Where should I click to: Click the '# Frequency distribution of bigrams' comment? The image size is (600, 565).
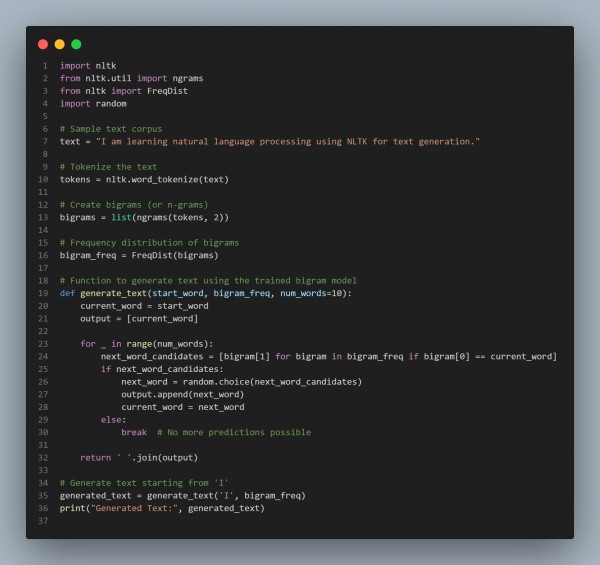pyautogui.click(x=149, y=243)
